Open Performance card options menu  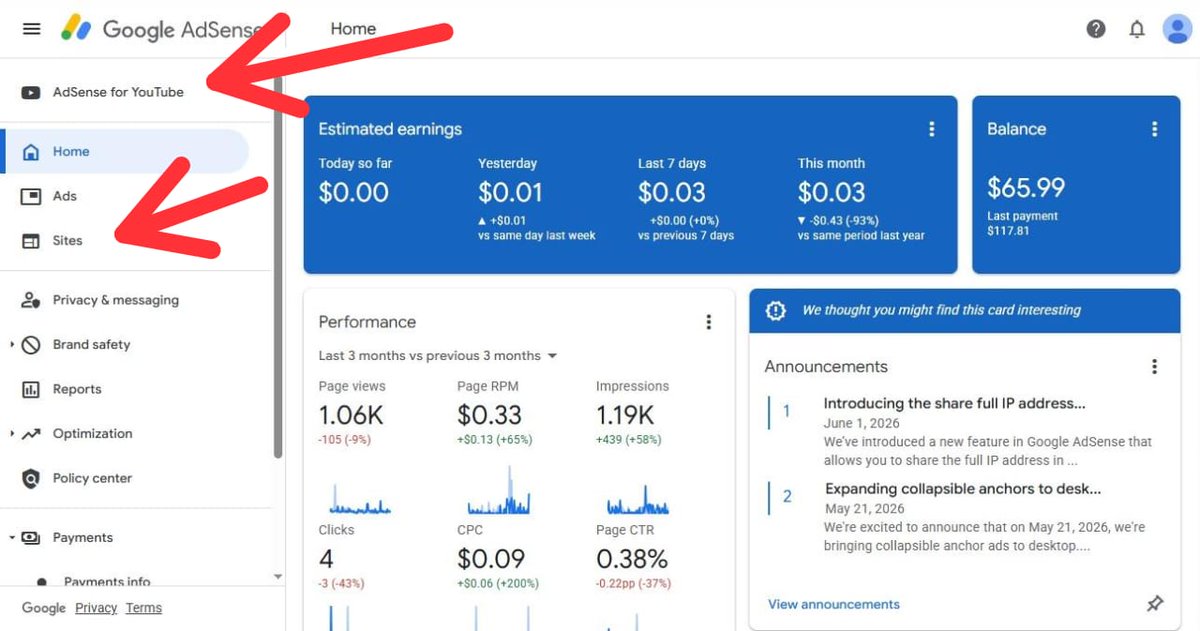[709, 322]
